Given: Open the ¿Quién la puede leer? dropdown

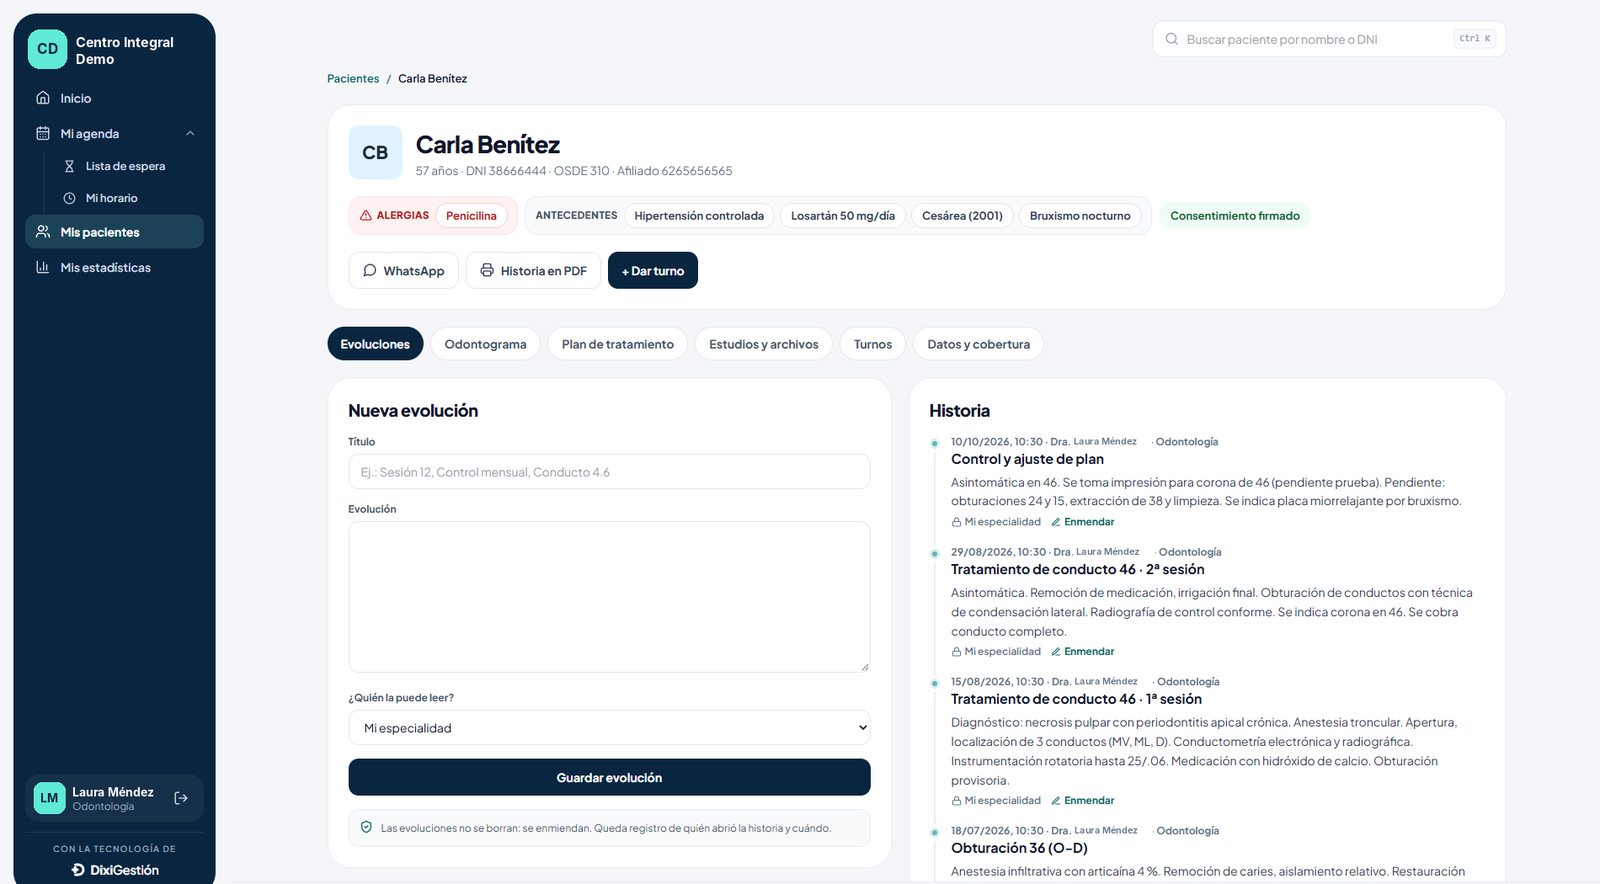Looking at the screenshot, I should [609, 728].
